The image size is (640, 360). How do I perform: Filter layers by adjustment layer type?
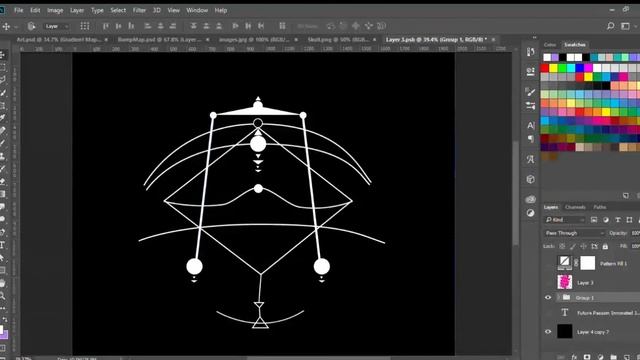tap(606, 220)
